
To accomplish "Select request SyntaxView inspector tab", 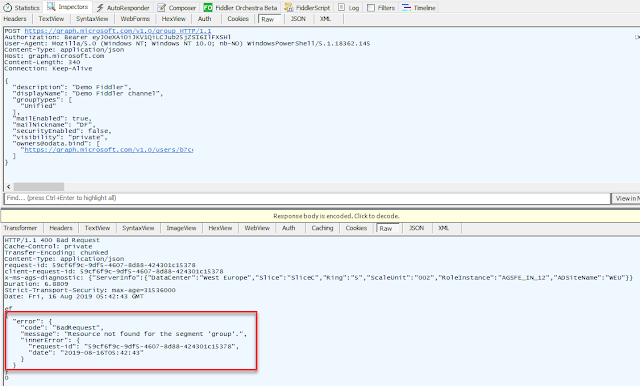I will coord(92,19).
